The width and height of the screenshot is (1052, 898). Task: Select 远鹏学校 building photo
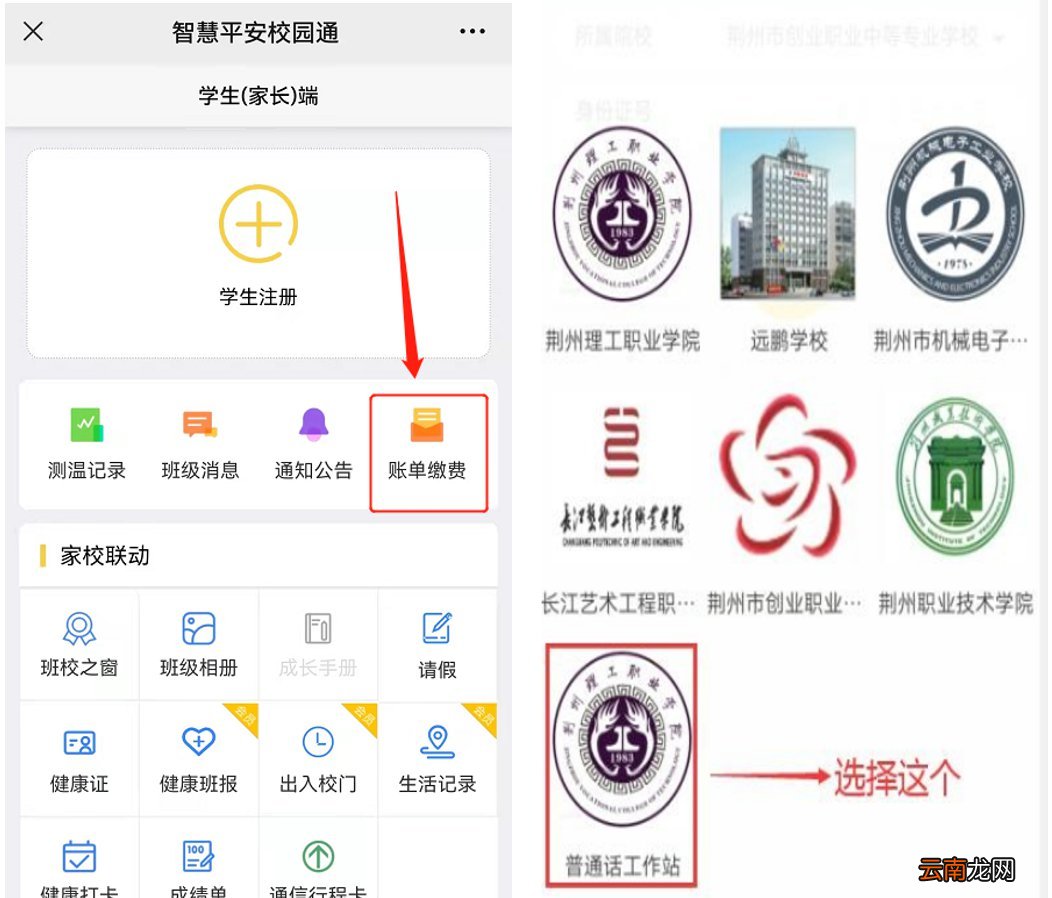pos(788,213)
